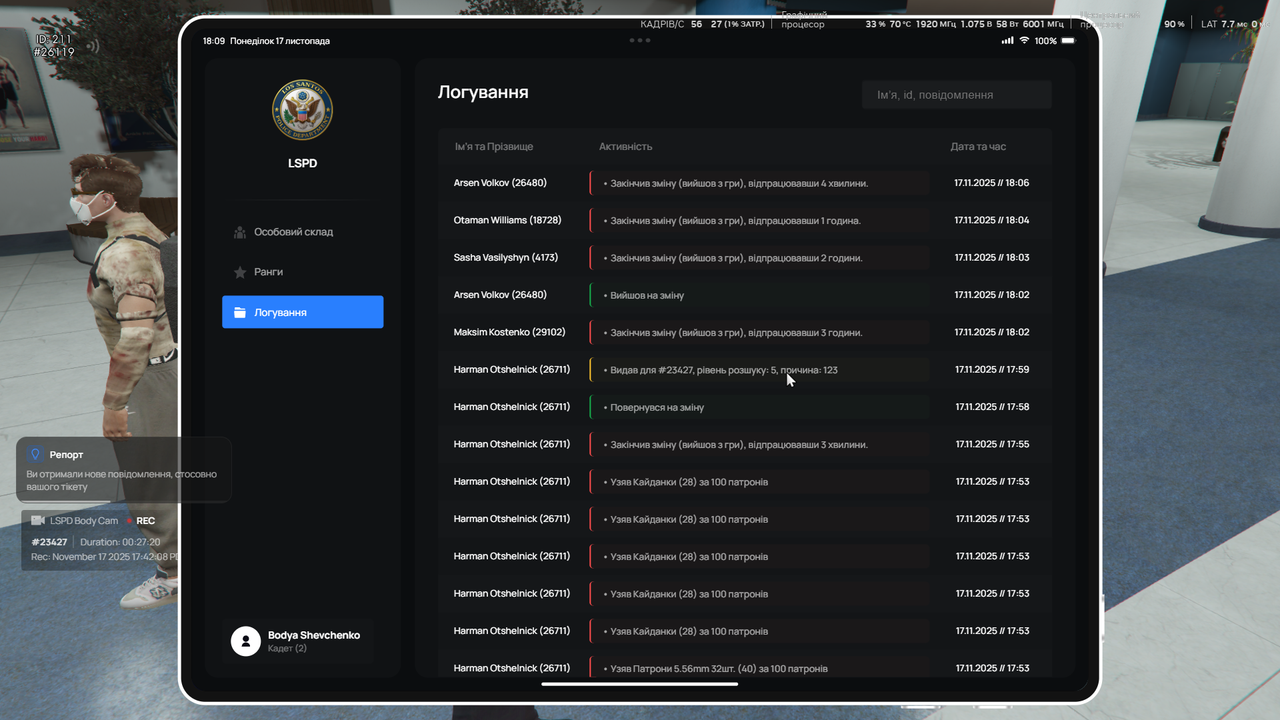Click the Дата та час column header
Image resolution: width=1280 pixels, height=720 pixels.
click(978, 147)
